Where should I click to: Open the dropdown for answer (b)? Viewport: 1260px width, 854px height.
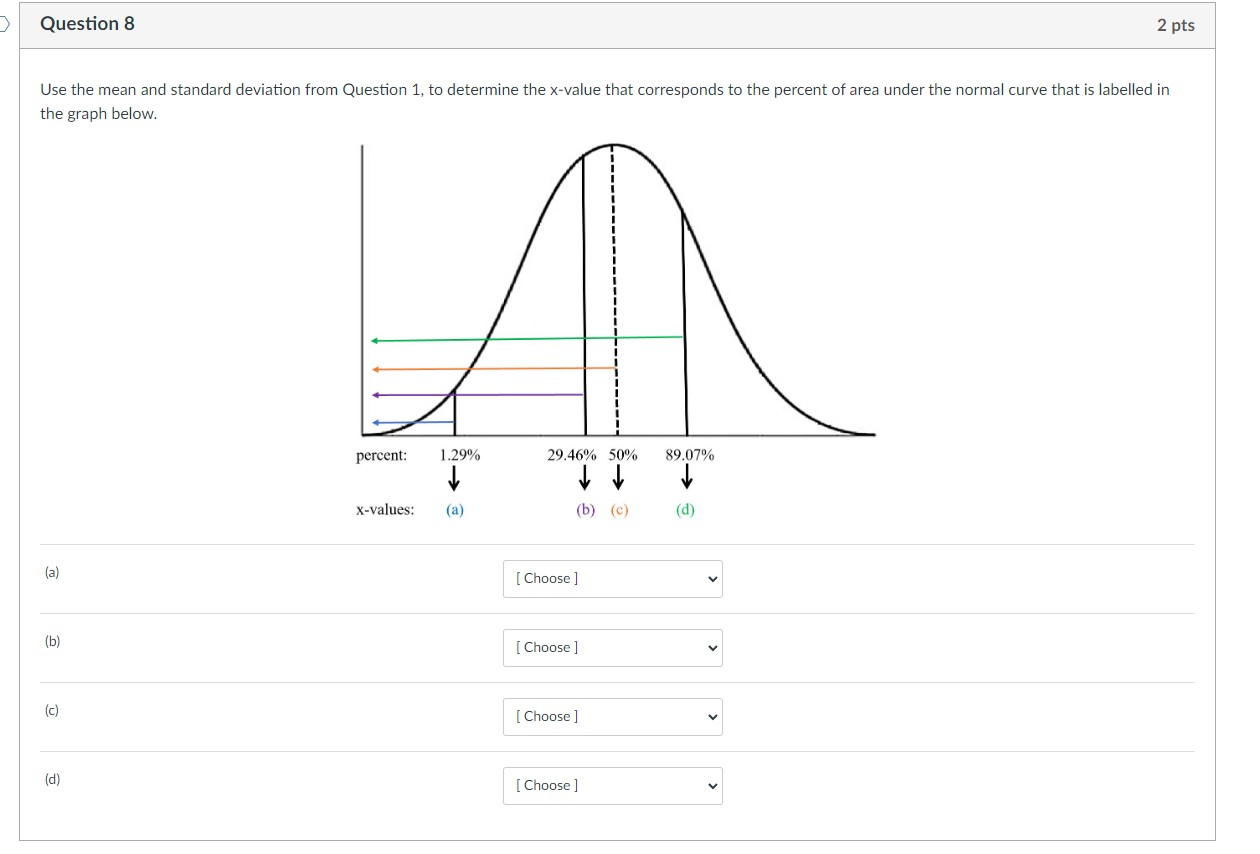coord(611,647)
